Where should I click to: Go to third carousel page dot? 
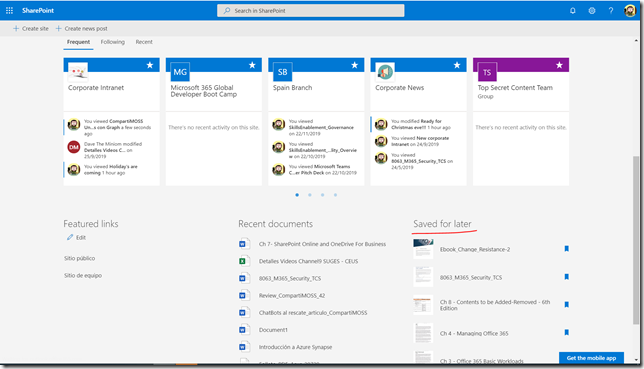[322, 195]
